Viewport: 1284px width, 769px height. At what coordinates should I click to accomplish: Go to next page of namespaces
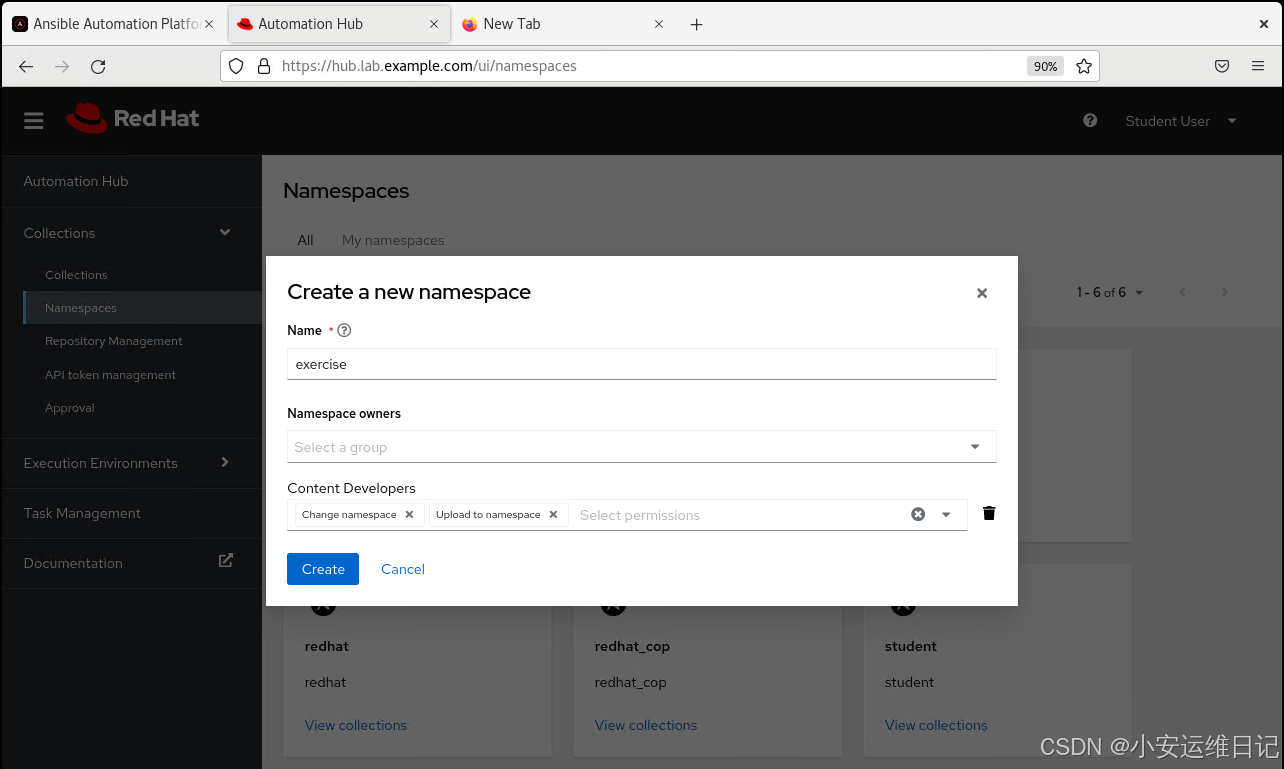coord(1225,292)
